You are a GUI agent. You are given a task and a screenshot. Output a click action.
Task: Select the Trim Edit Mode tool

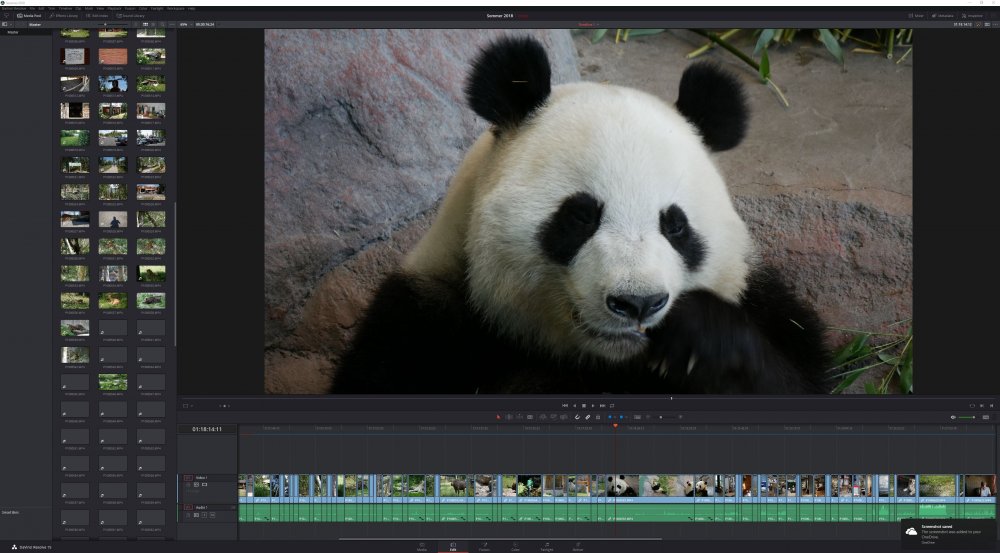pos(509,417)
